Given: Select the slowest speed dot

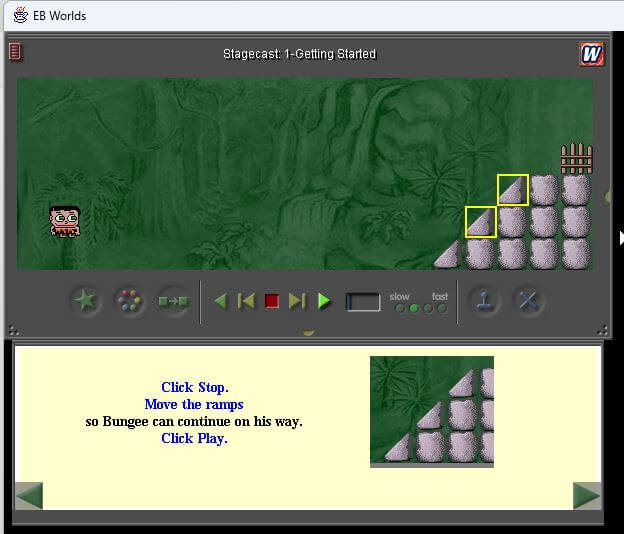Looking at the screenshot, I should 401,308.
